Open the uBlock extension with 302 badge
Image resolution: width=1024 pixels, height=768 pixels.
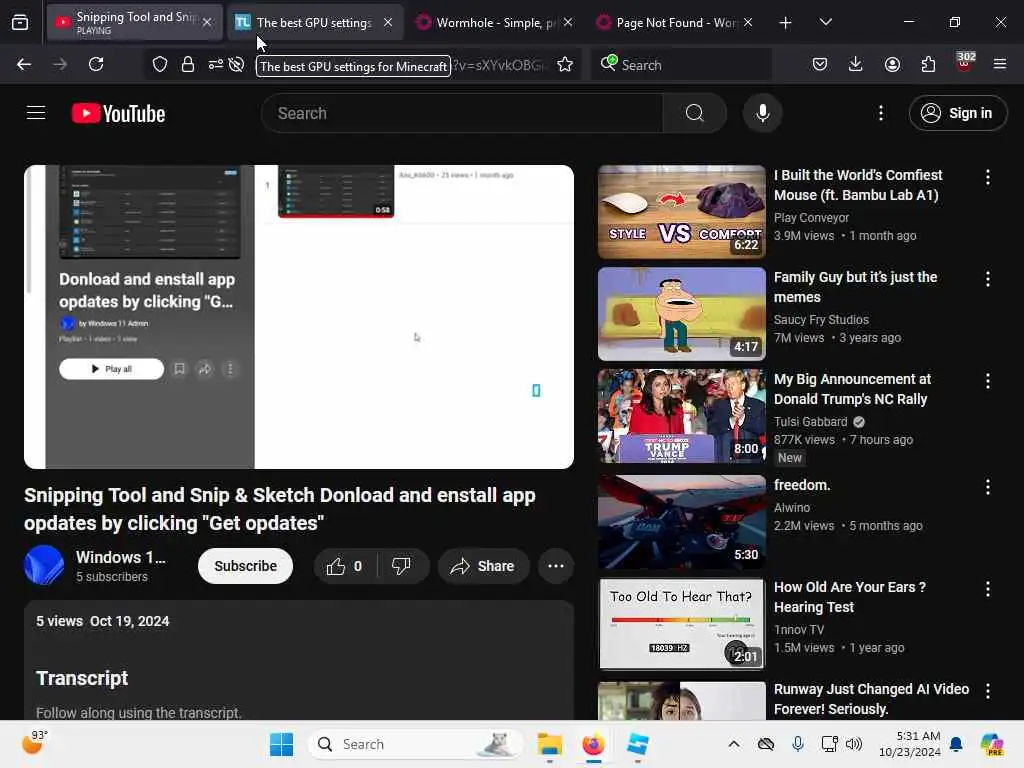tap(965, 63)
